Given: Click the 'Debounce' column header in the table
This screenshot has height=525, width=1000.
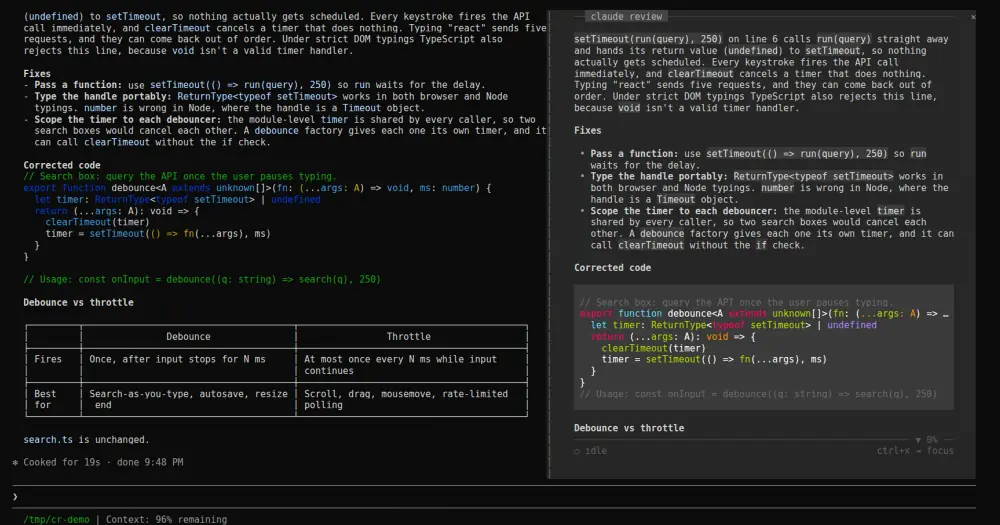Looking at the screenshot, I should (x=188, y=336).
